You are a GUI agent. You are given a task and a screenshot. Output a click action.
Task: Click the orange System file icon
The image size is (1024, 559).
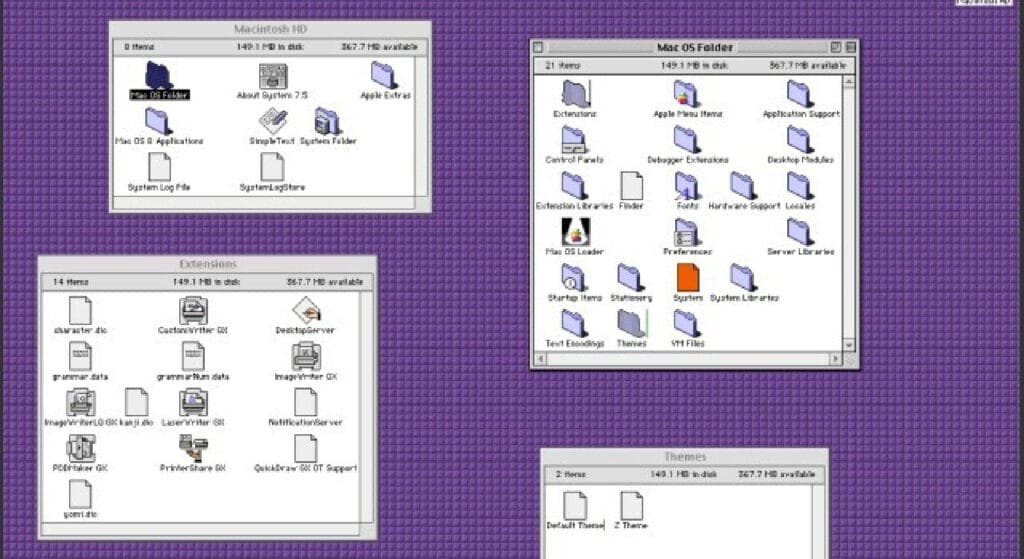(688, 278)
